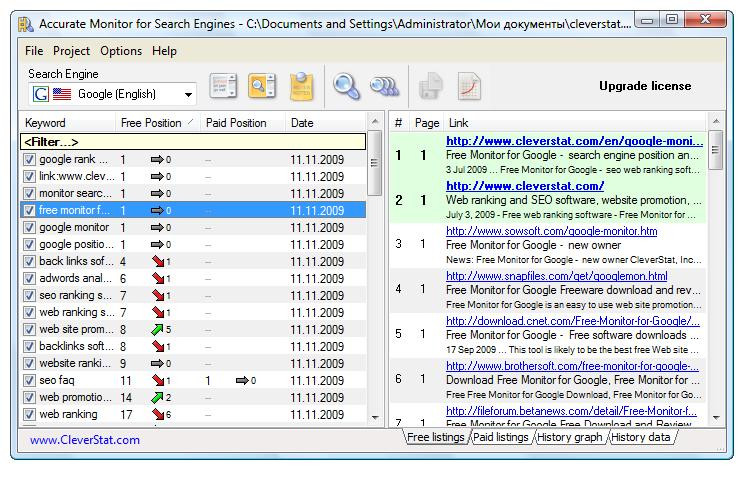This screenshot has height=478, width=752.
Task: Open the Search Engine dropdown
Action: [189, 95]
